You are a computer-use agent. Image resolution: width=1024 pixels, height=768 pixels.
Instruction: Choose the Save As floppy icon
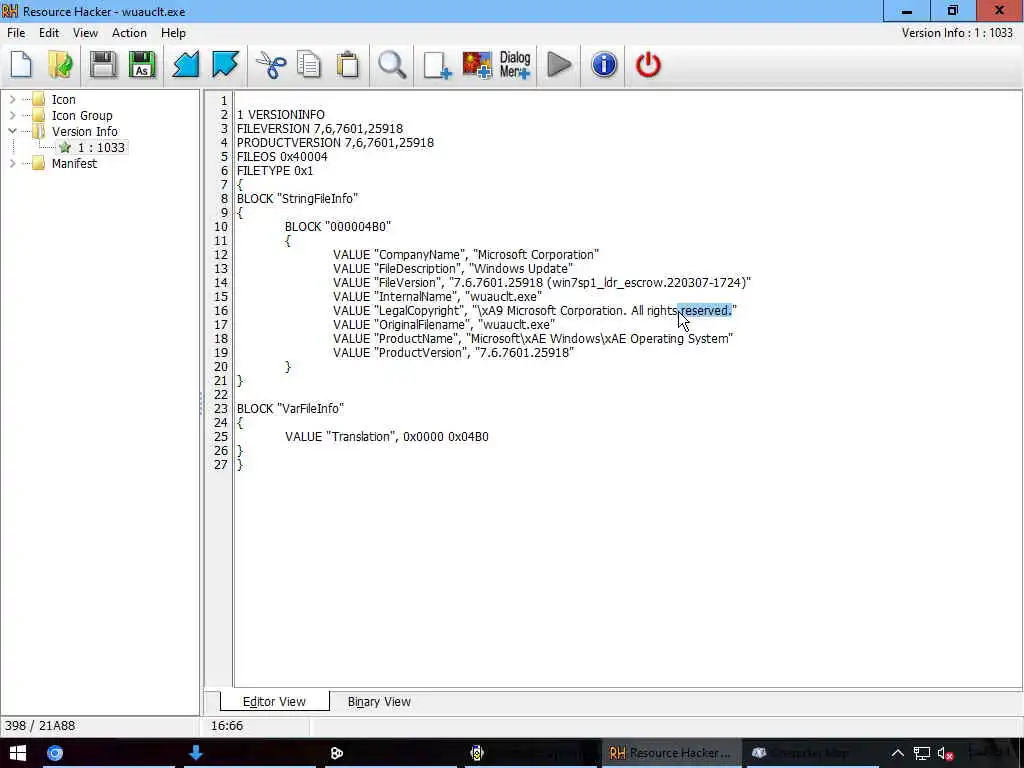pos(142,65)
